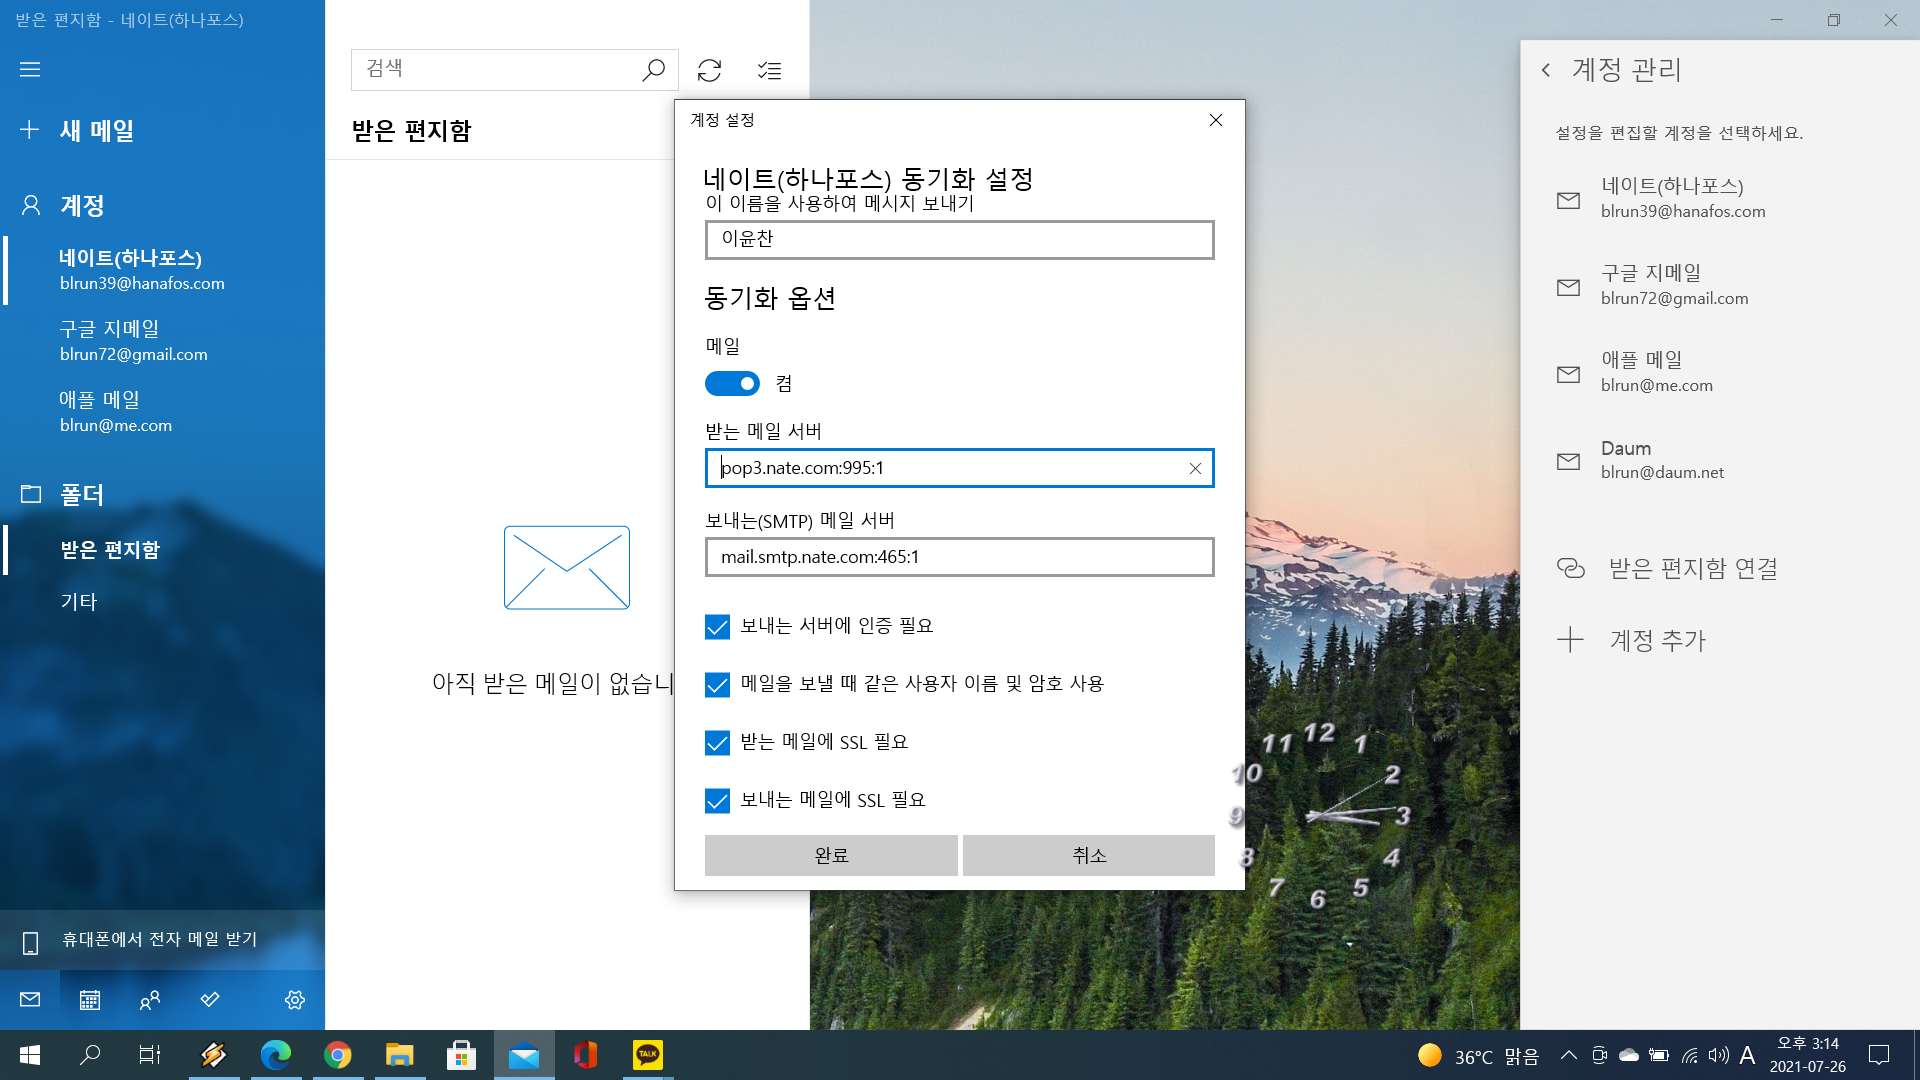Open People contacts icon
The image size is (1920, 1080).
click(x=150, y=1000)
